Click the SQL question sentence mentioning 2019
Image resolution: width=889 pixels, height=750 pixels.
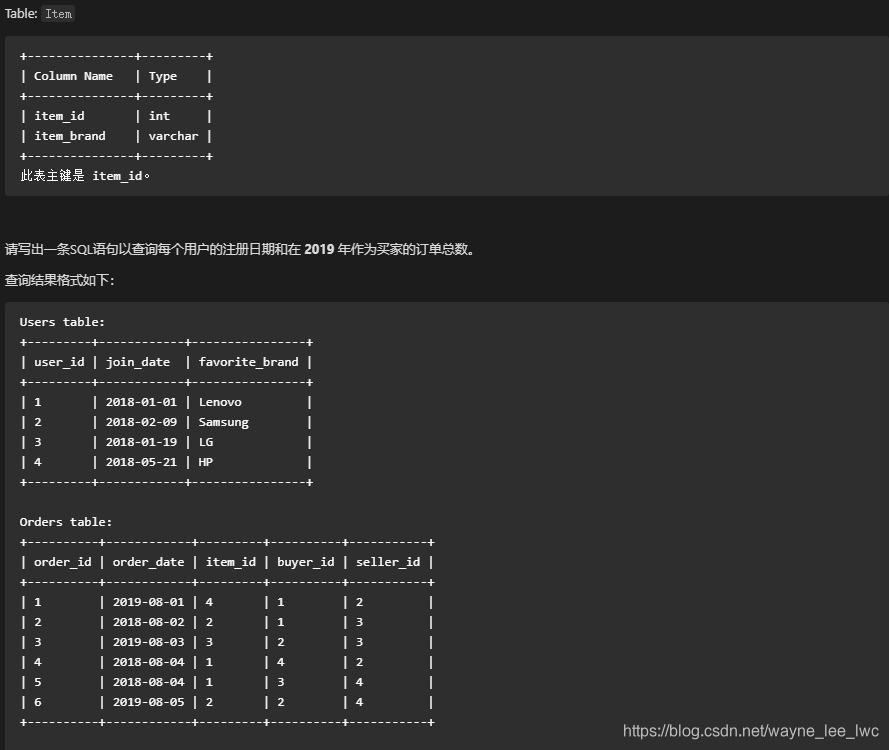(240, 249)
